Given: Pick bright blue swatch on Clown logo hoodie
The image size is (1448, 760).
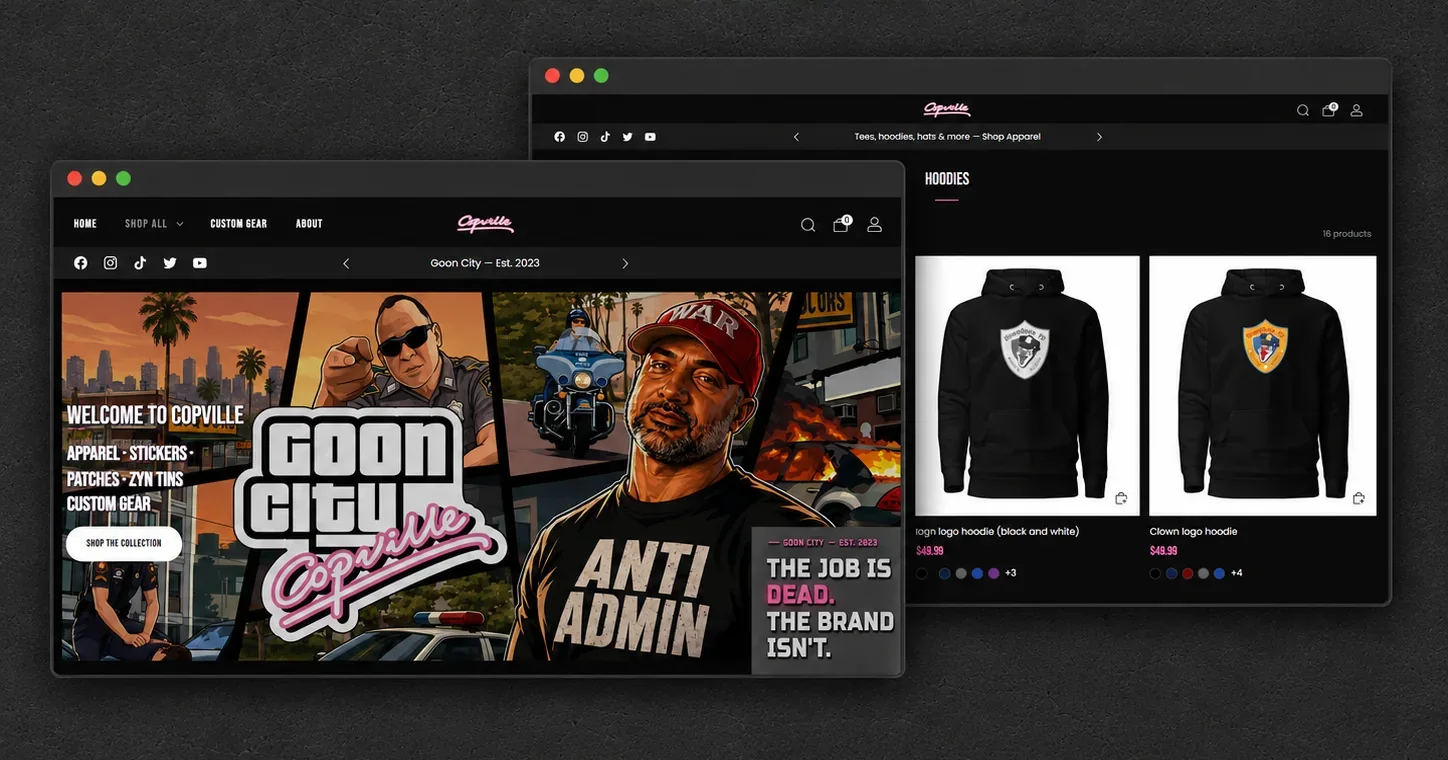Looking at the screenshot, I should point(1219,573).
